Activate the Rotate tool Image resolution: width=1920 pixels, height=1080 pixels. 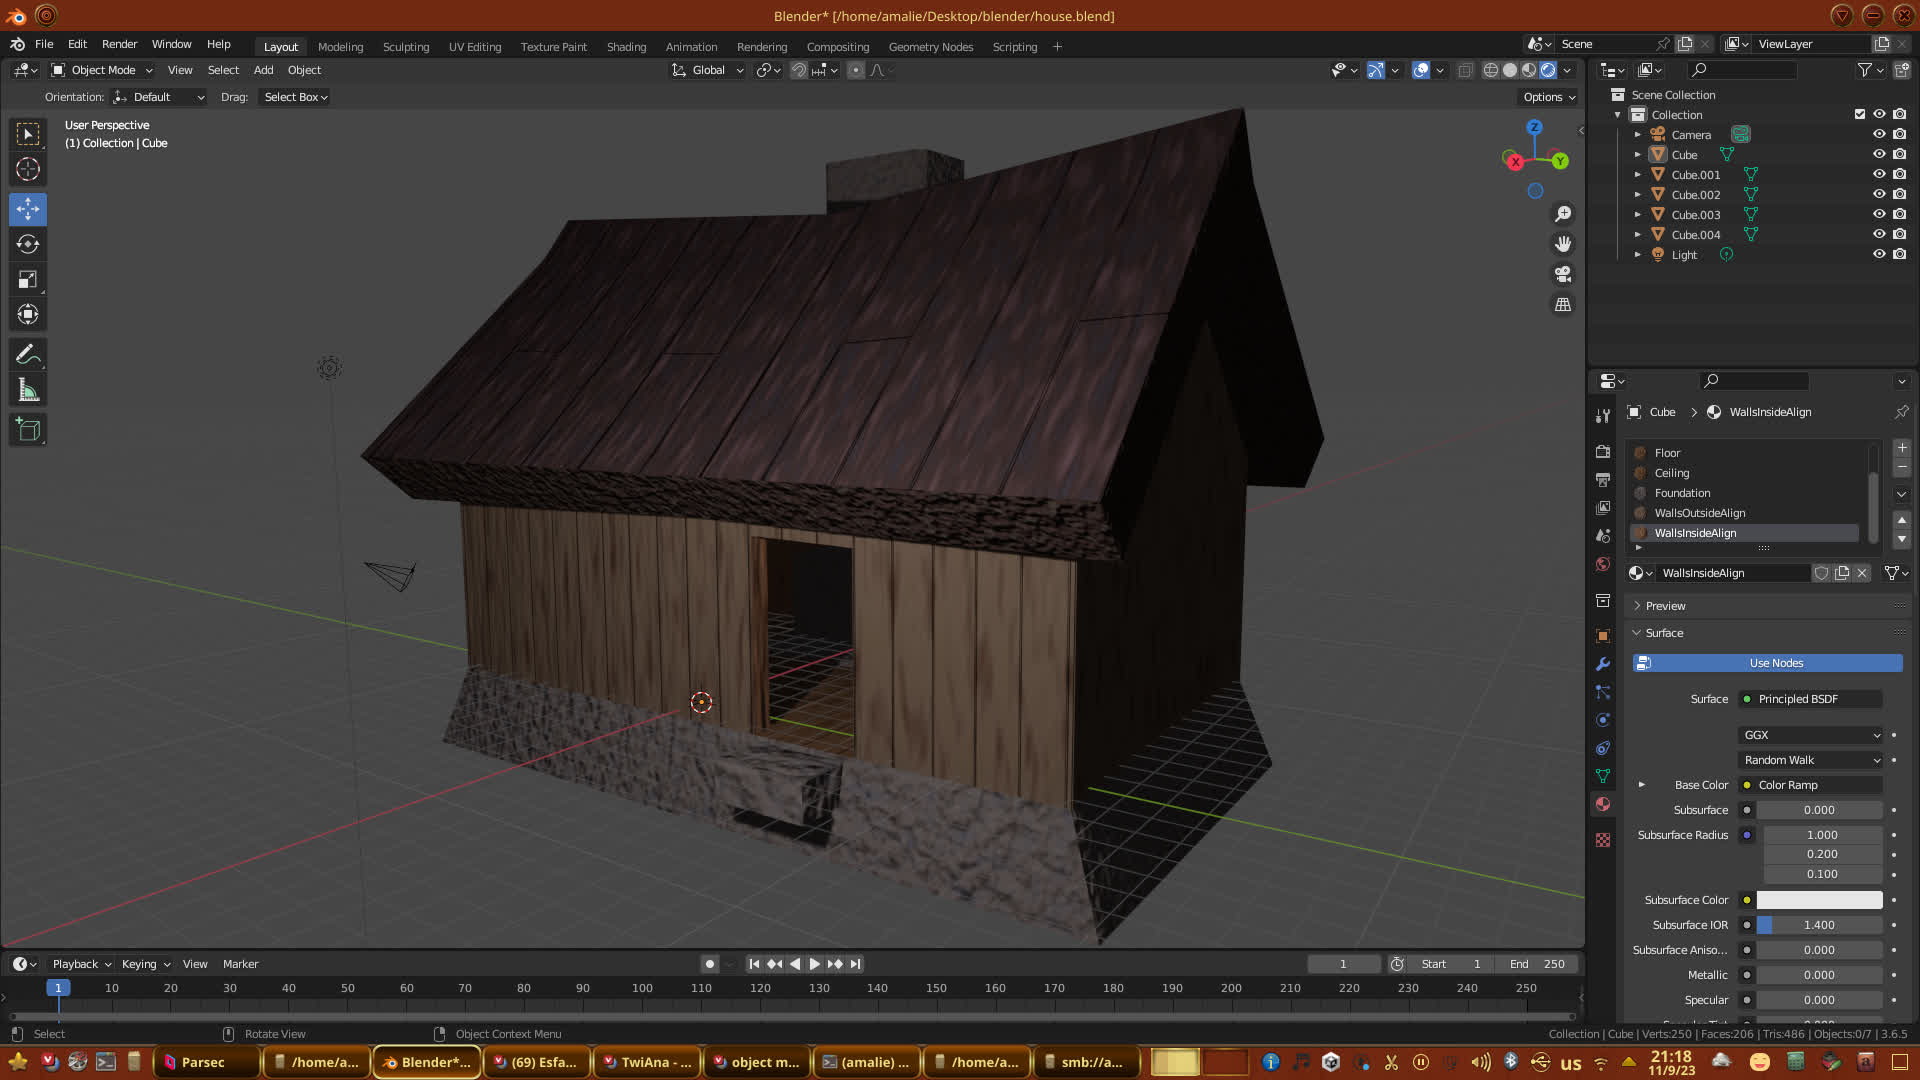pos(28,244)
